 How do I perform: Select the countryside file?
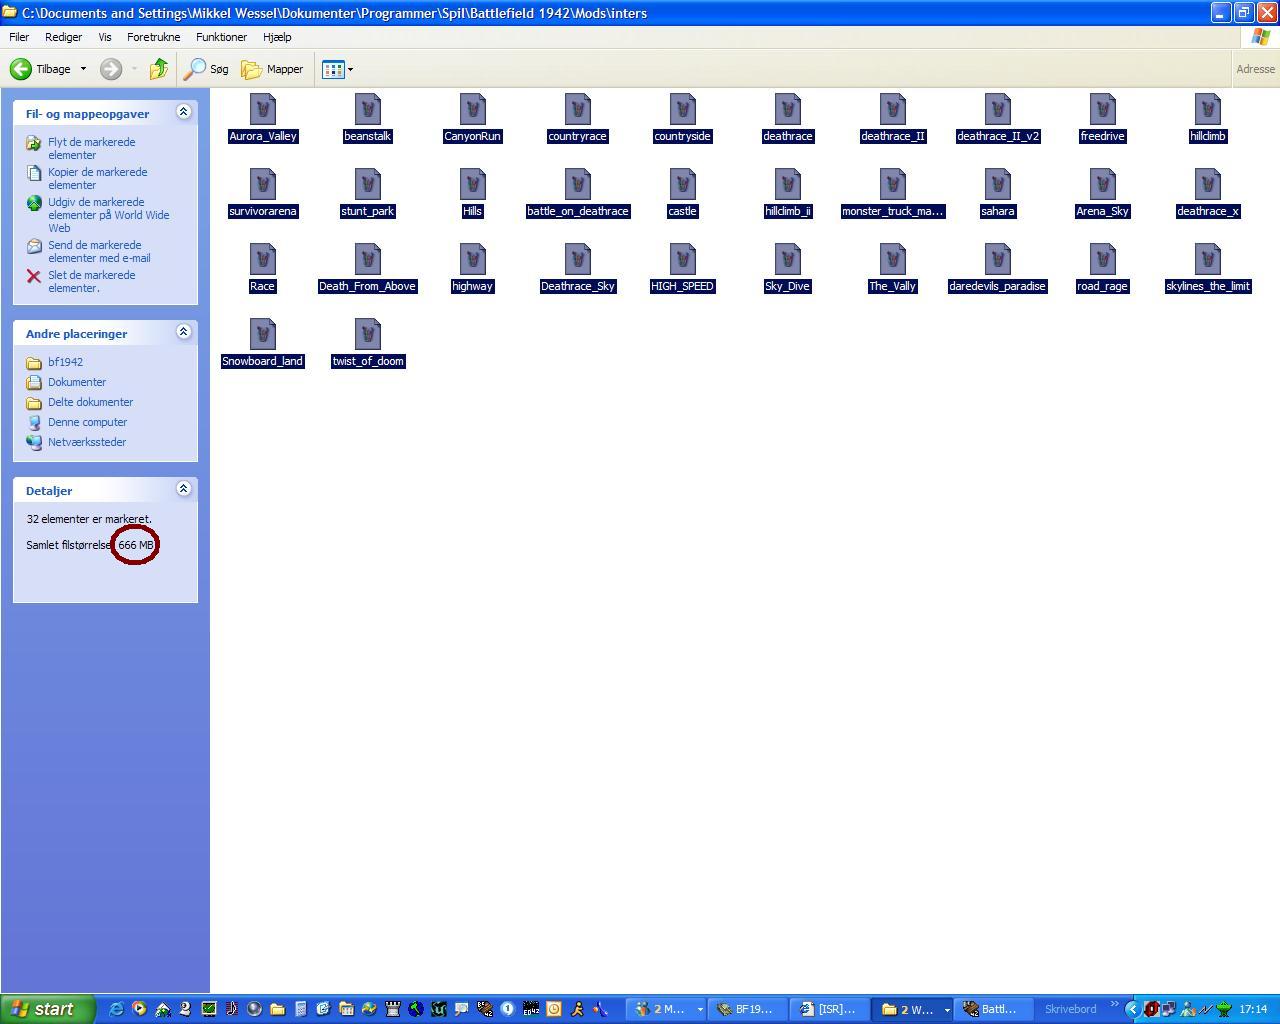[x=682, y=118]
